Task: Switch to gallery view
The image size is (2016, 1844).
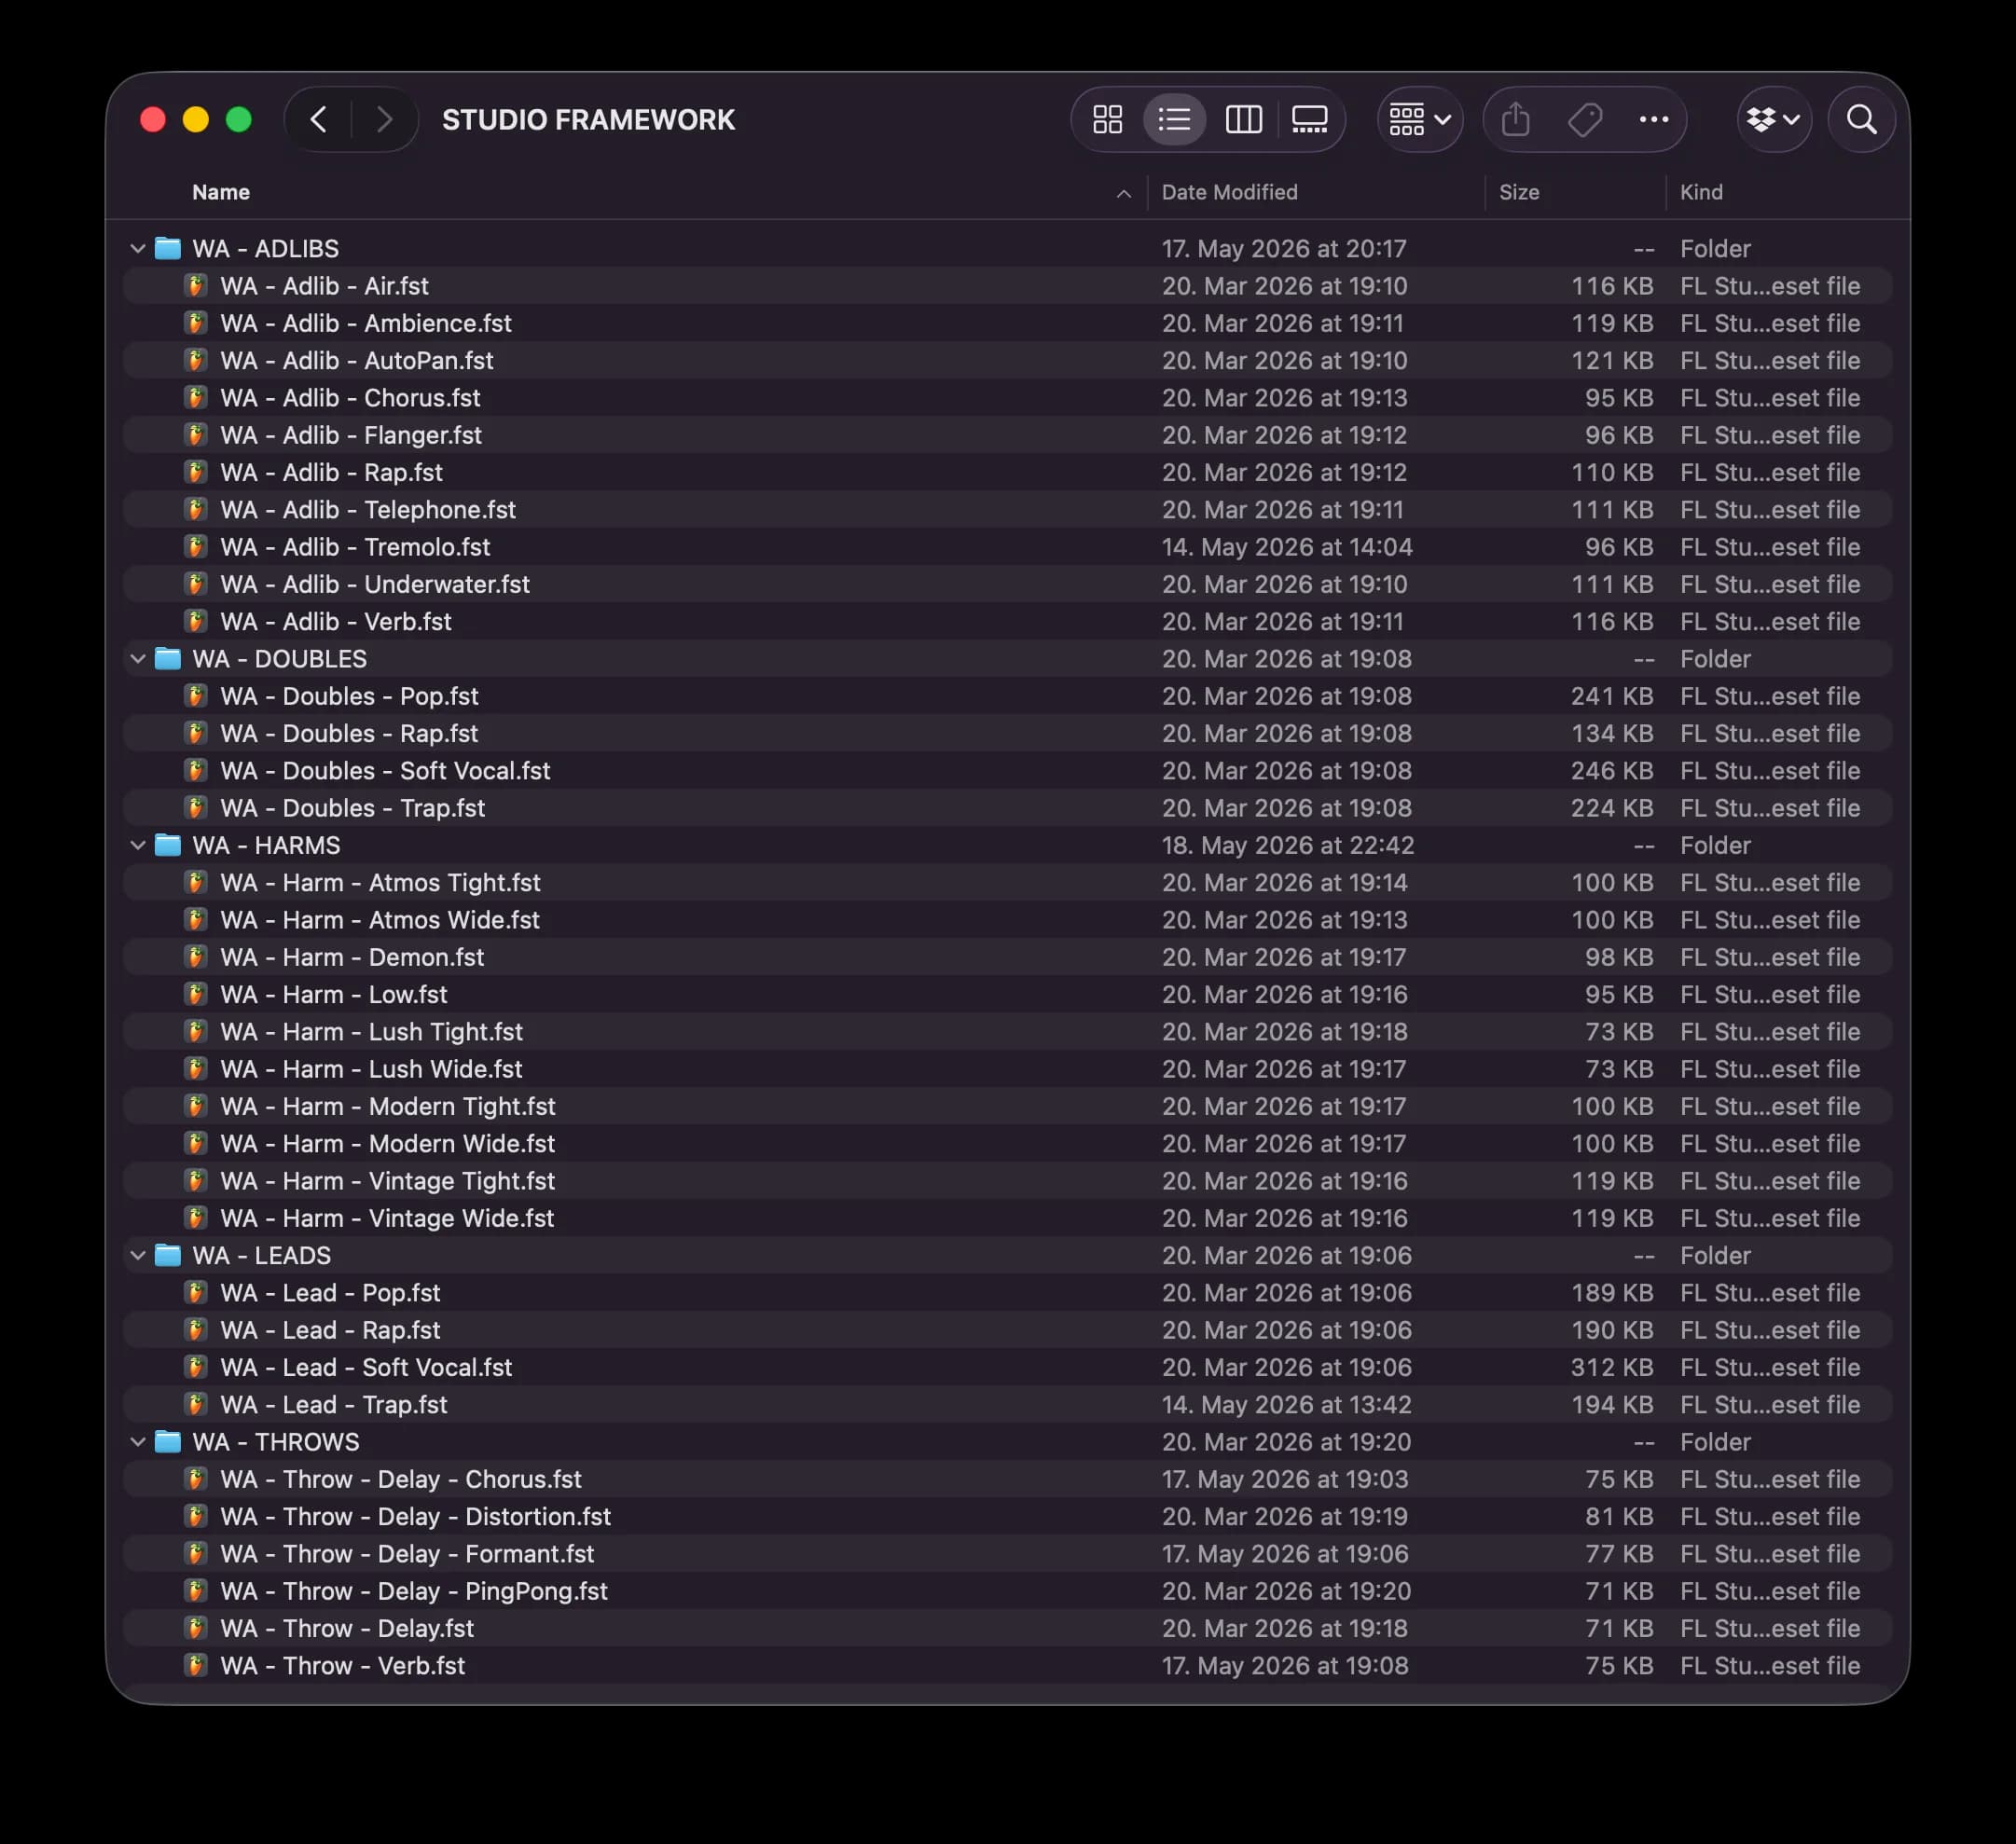Action: [x=1309, y=120]
